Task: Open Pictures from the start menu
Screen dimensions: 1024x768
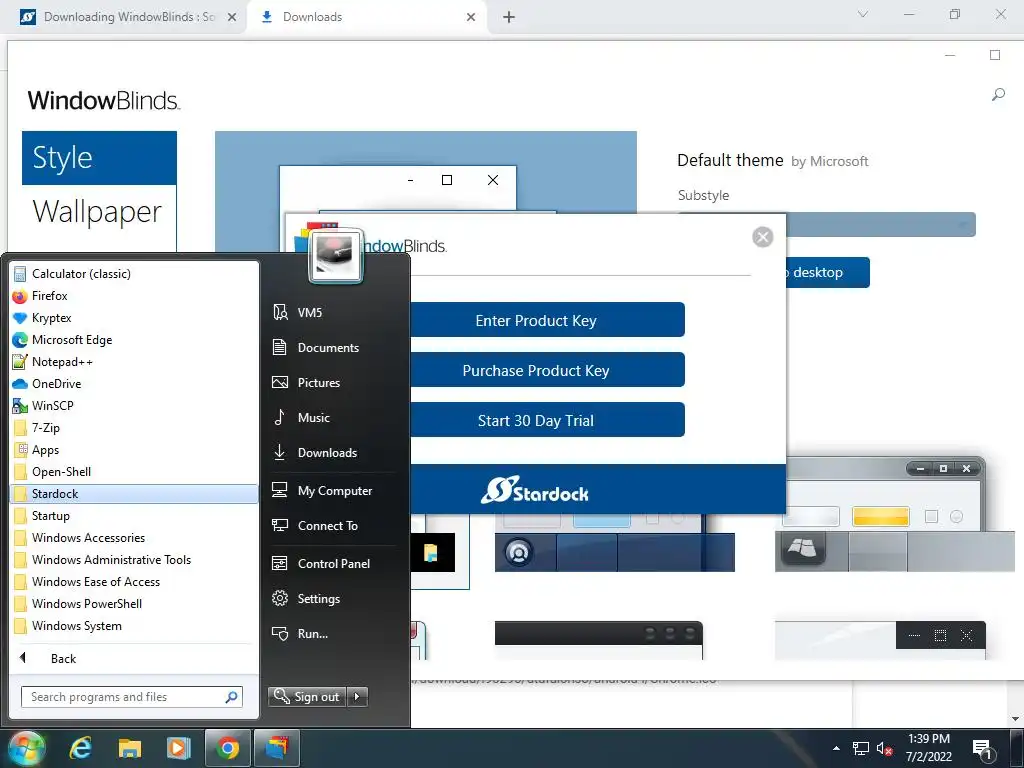Action: [x=334, y=383]
